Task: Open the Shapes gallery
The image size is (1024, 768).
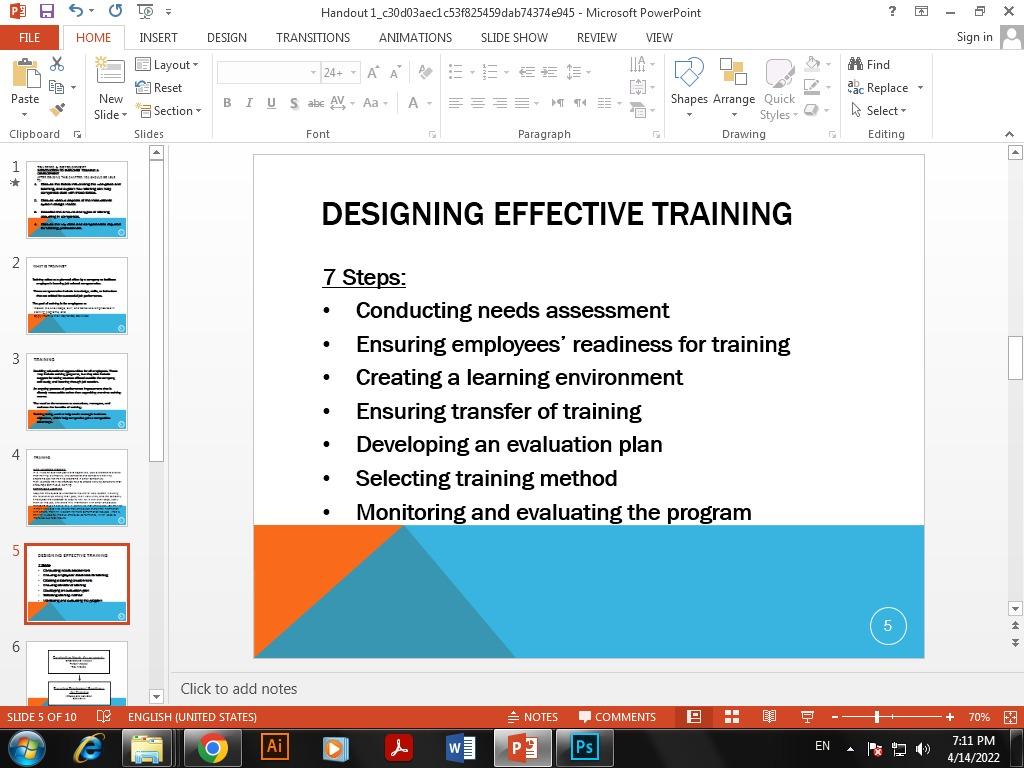Action: (x=689, y=86)
